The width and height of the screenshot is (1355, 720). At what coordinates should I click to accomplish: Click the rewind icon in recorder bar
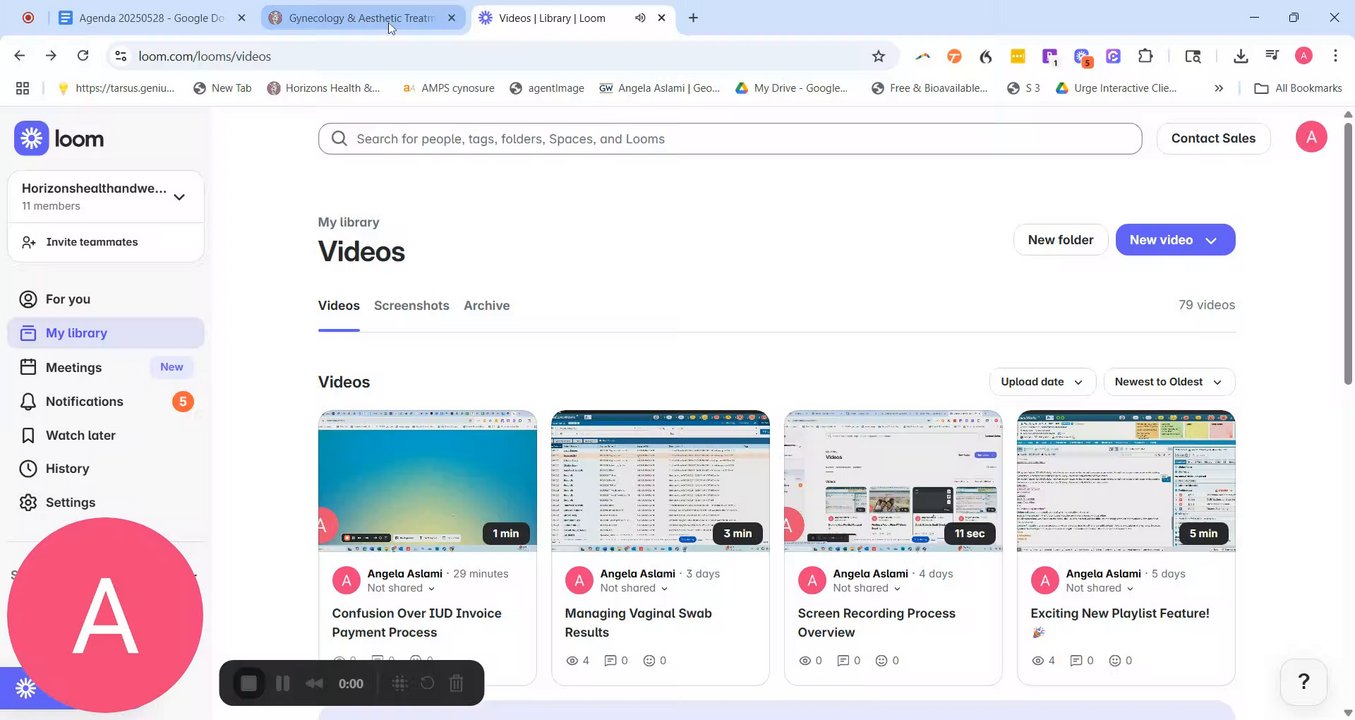(x=314, y=683)
